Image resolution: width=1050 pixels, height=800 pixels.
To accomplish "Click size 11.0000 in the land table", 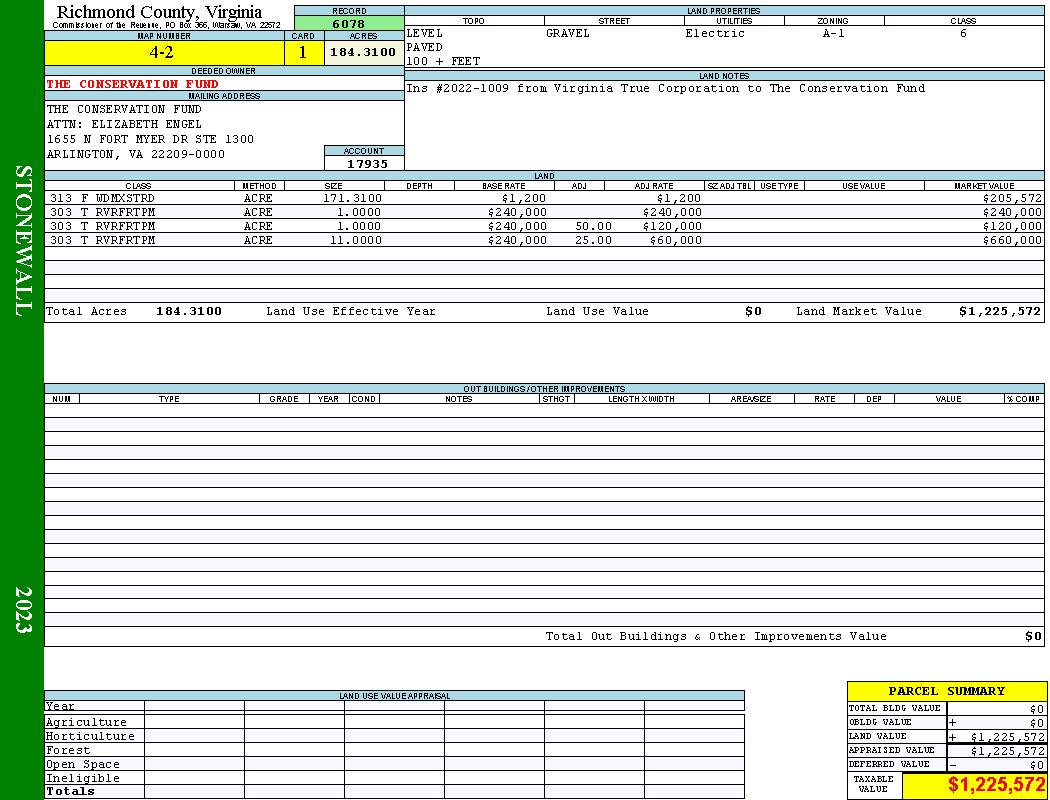I will tap(356, 240).
